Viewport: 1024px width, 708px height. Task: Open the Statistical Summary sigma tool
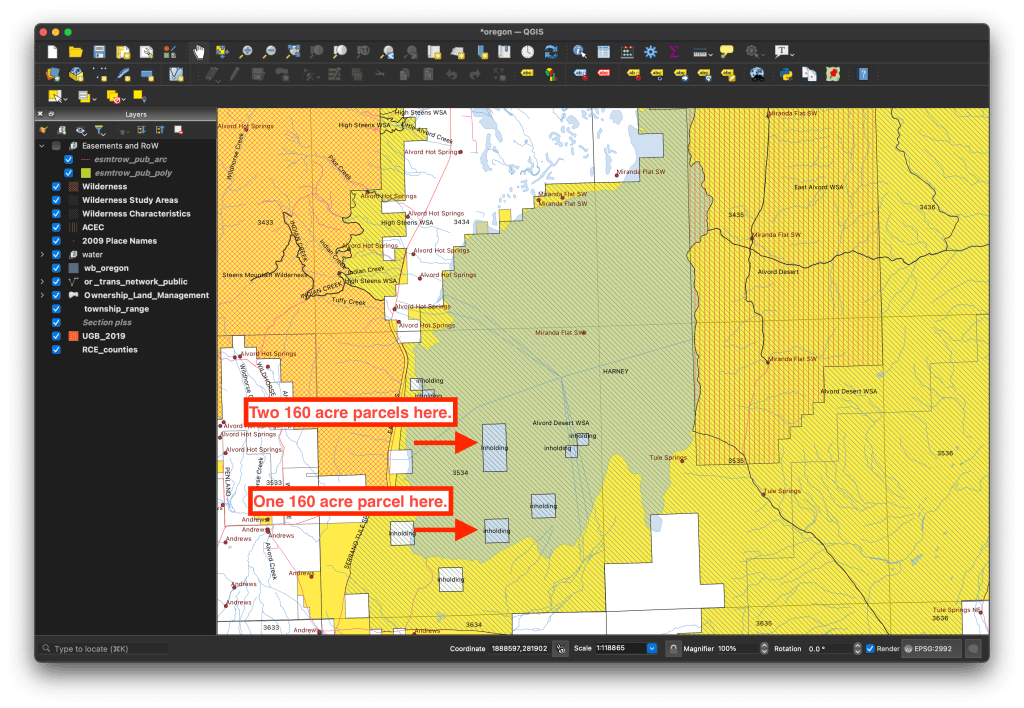pyautogui.click(x=675, y=52)
